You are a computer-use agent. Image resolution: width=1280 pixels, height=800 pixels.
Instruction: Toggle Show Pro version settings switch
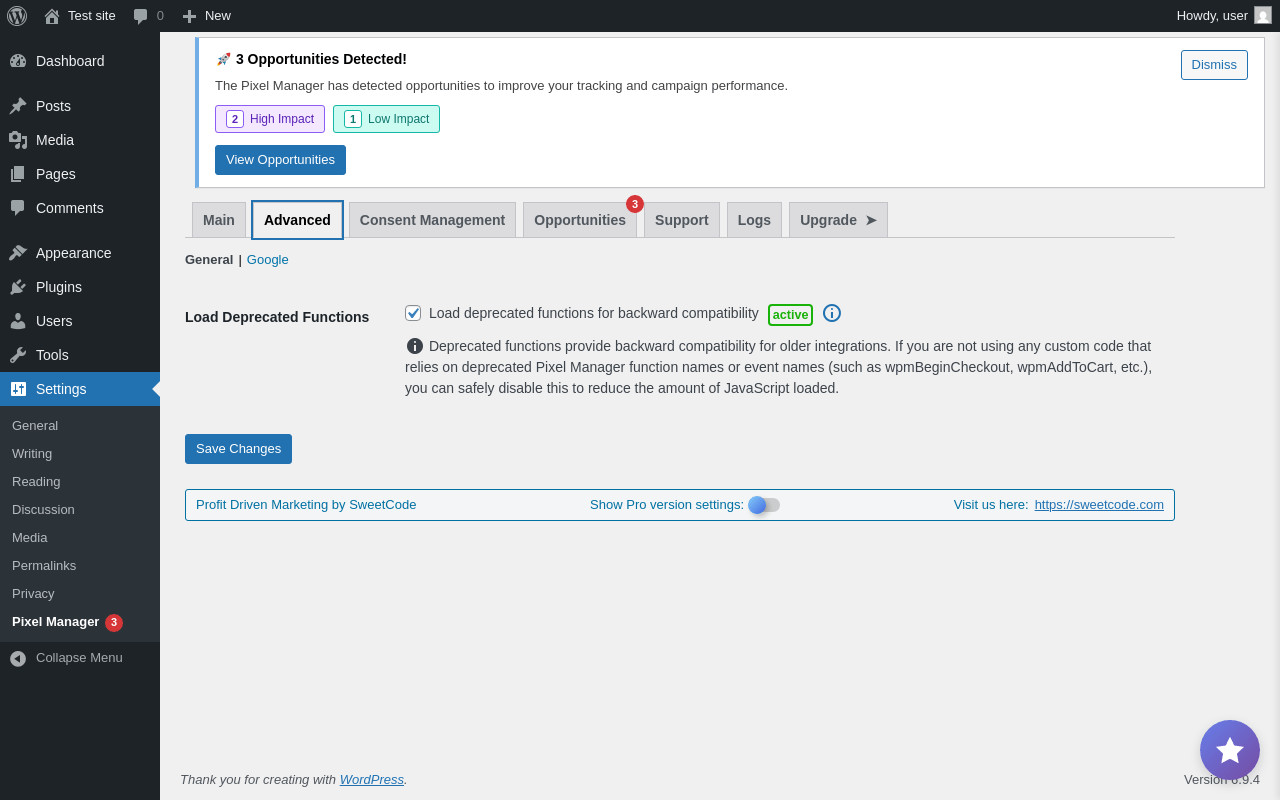764,505
